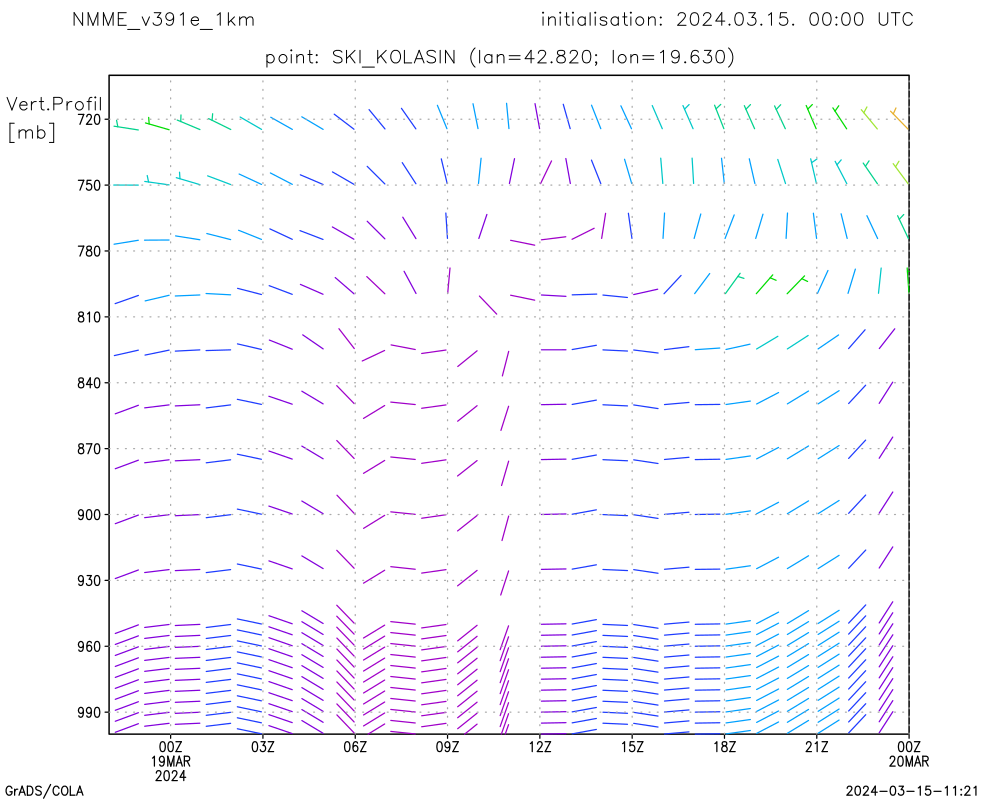Select the initialisation timestamp "2024.03.15. 00:00 UTC"
Image resolution: width=1000 pixels, height=800 pixels.
pyautogui.click(x=795, y=20)
